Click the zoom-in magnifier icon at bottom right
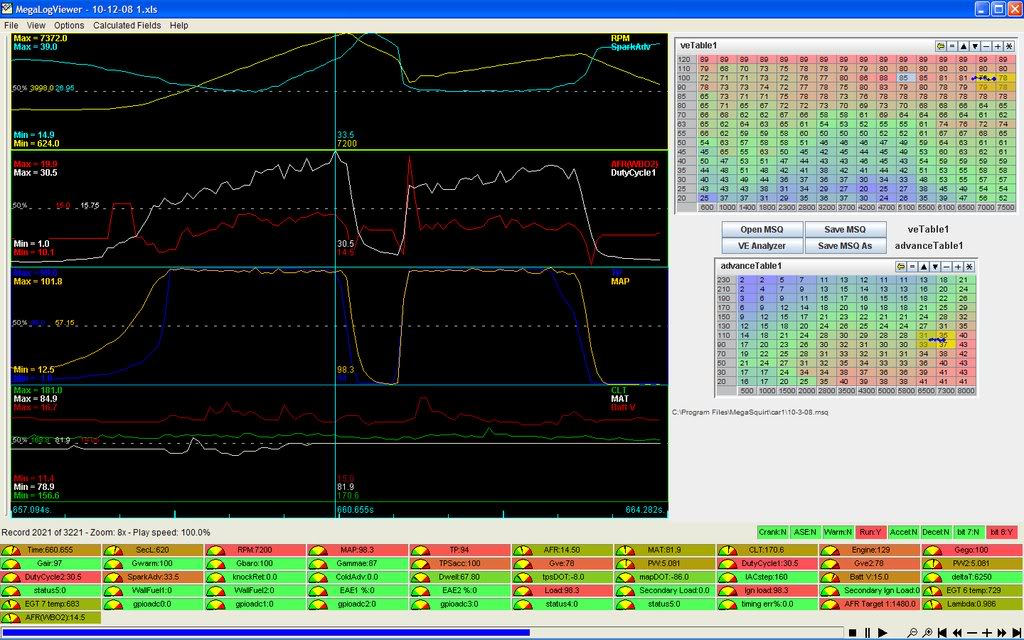 (x=927, y=632)
